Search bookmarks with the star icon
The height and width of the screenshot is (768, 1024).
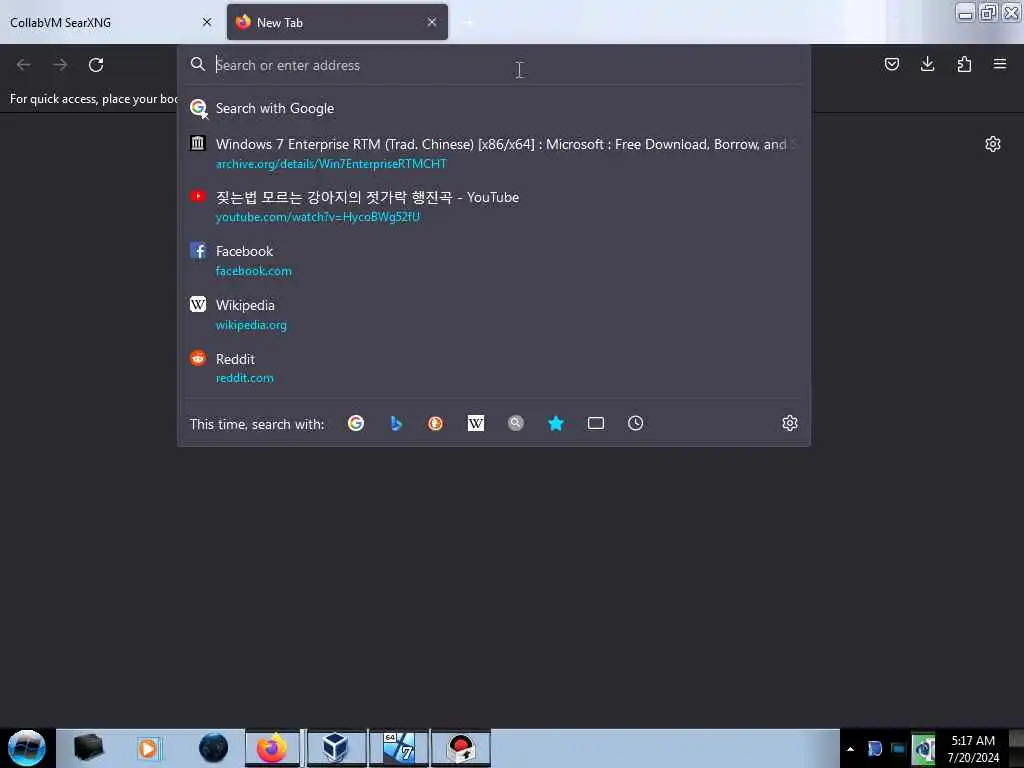[x=556, y=423]
